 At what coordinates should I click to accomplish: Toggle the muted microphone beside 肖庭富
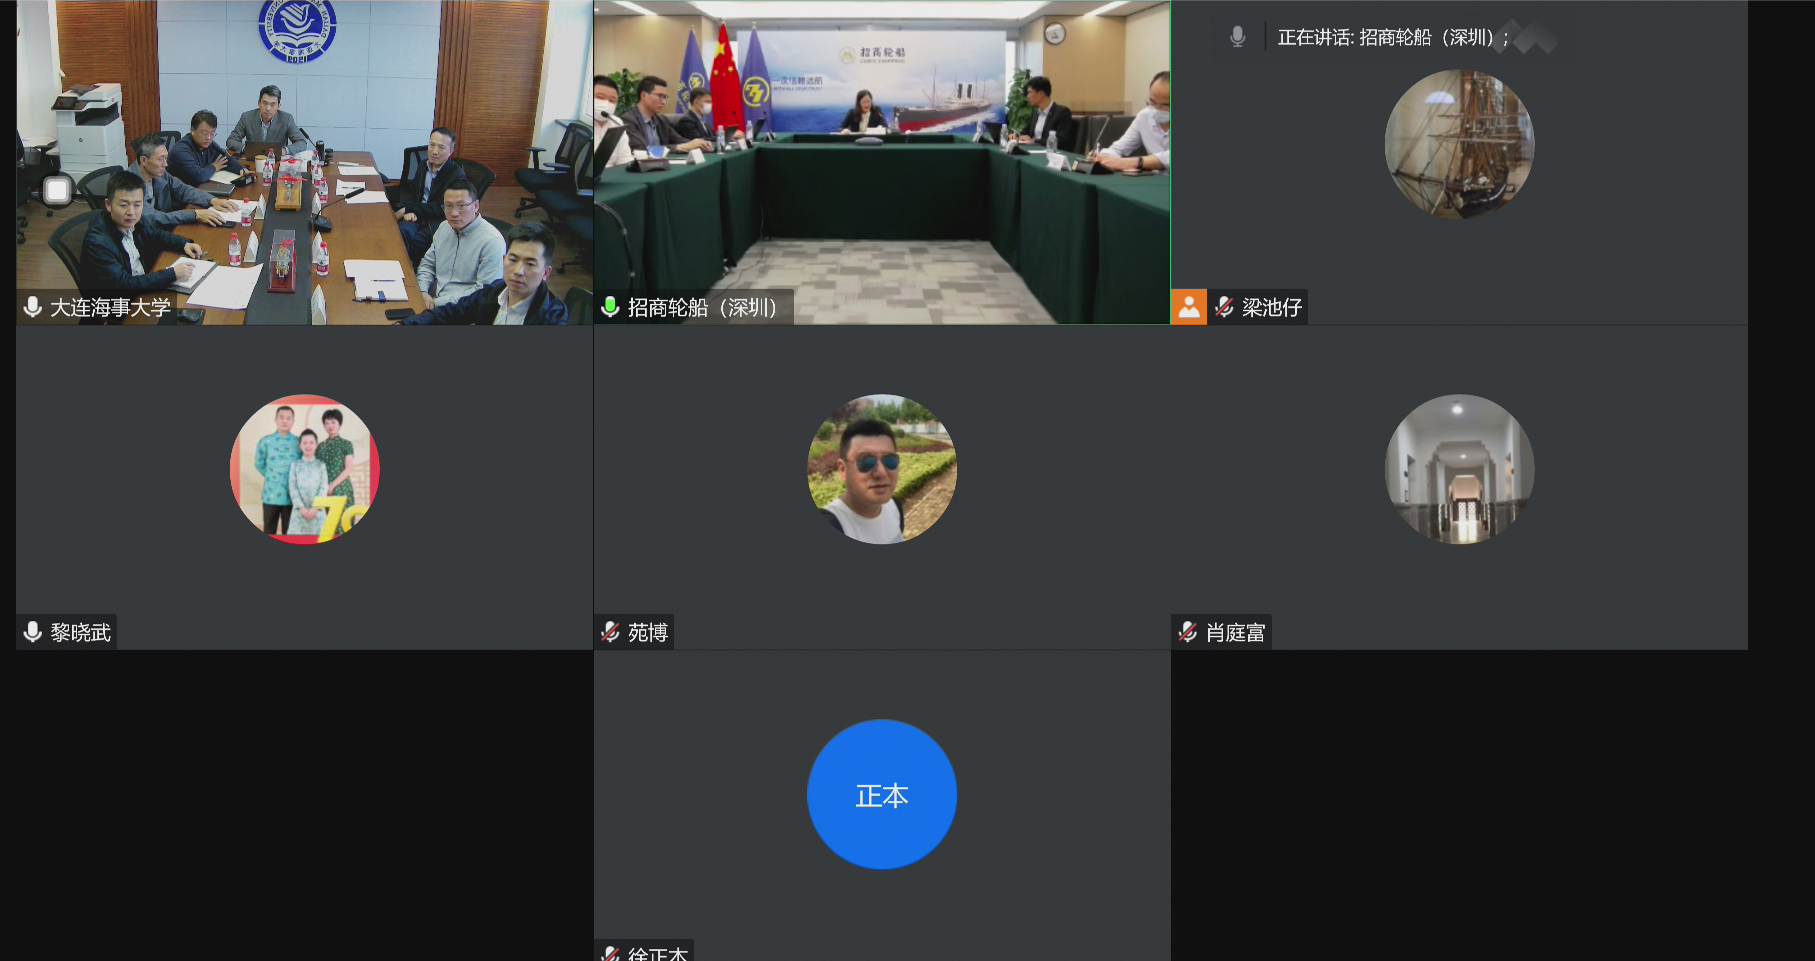(1188, 632)
